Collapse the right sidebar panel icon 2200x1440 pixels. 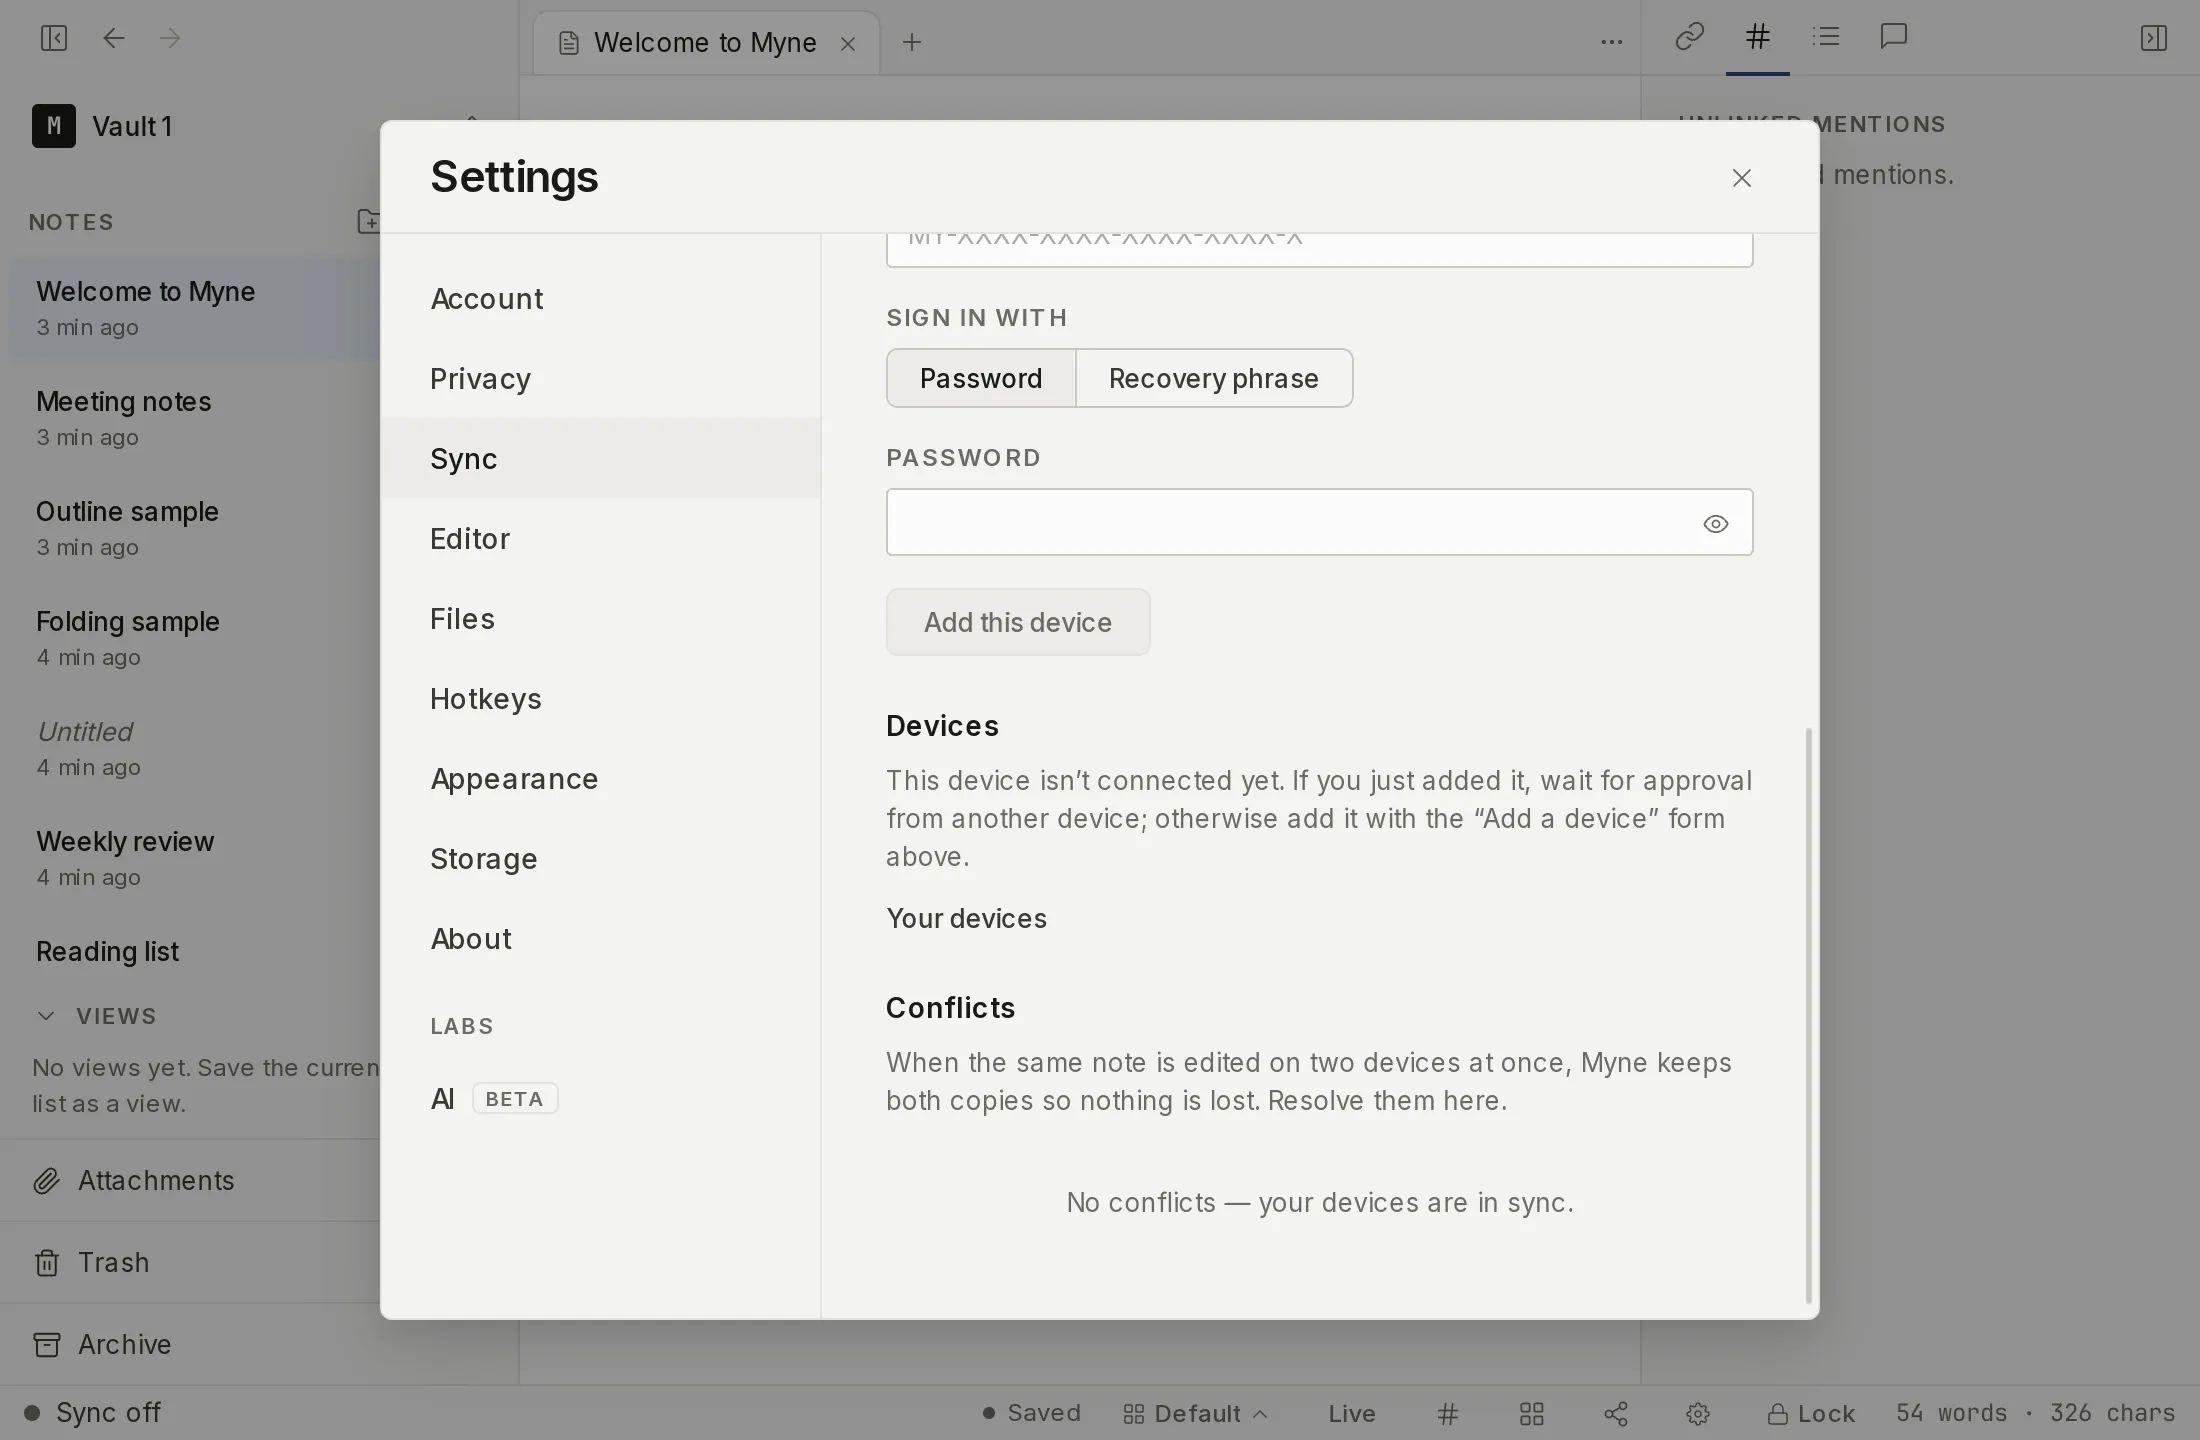[2154, 38]
